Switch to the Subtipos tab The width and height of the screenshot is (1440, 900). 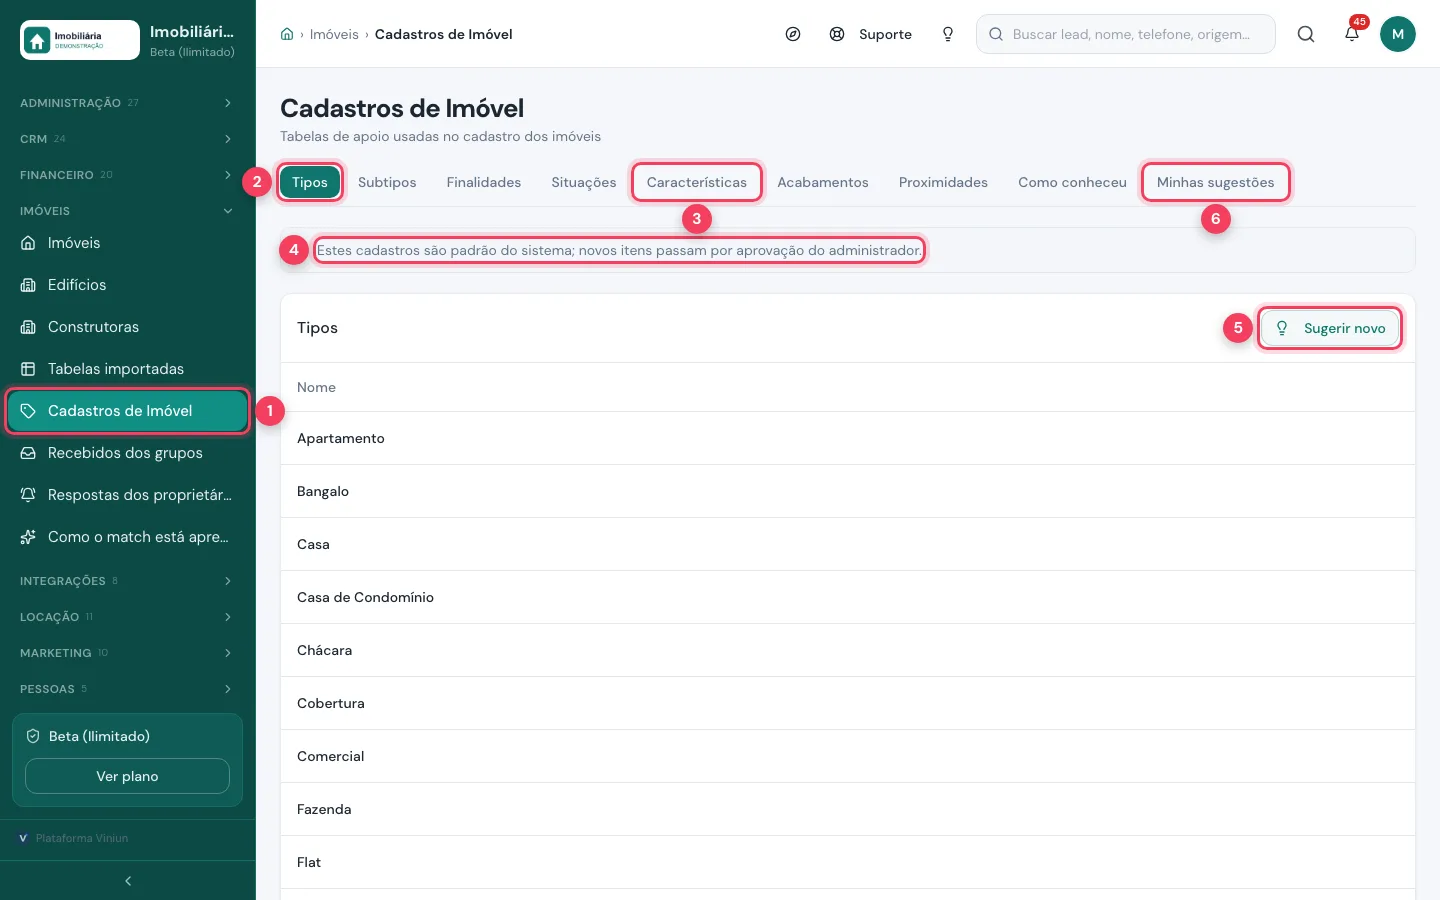coord(387,182)
